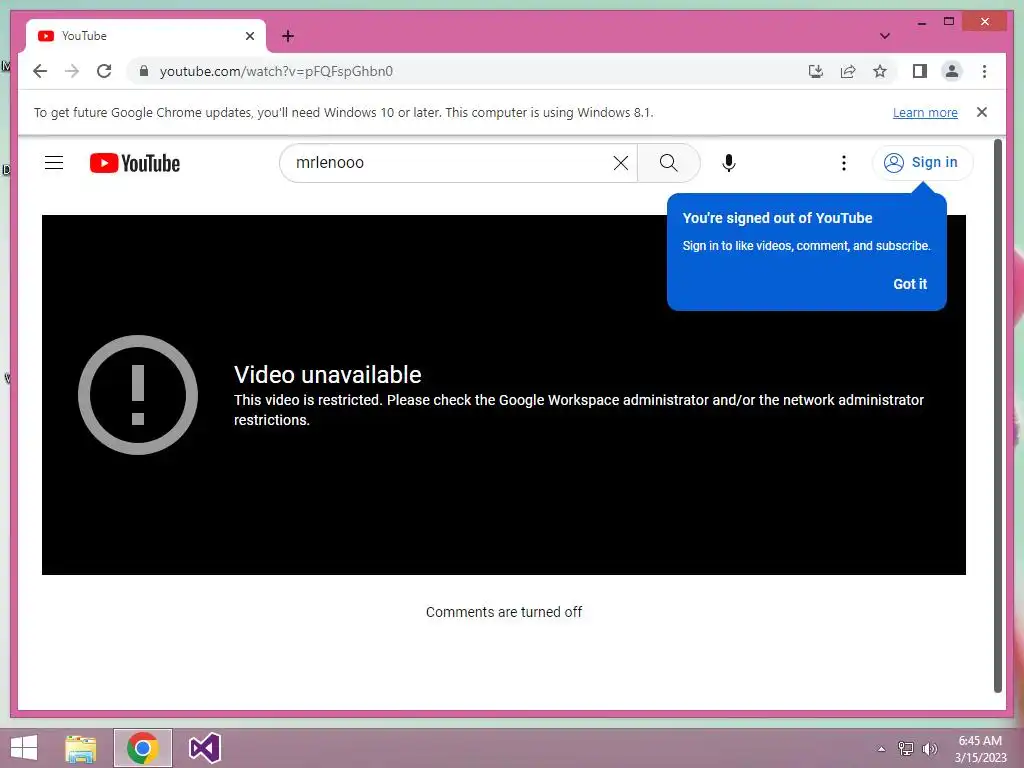Click the You're signed out of YouTube text
1024x768 pixels.
(777, 218)
